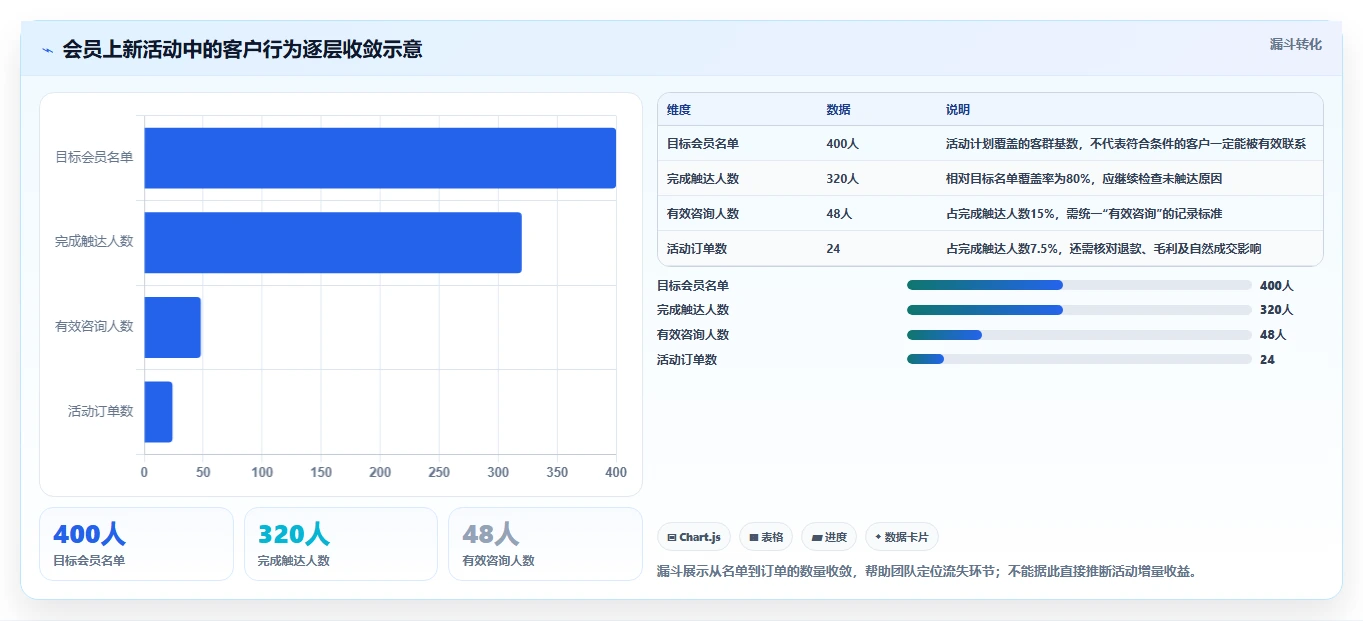Screen dimensions: 1363x621
Task: Click the 数据 column header
Action: coord(839,110)
